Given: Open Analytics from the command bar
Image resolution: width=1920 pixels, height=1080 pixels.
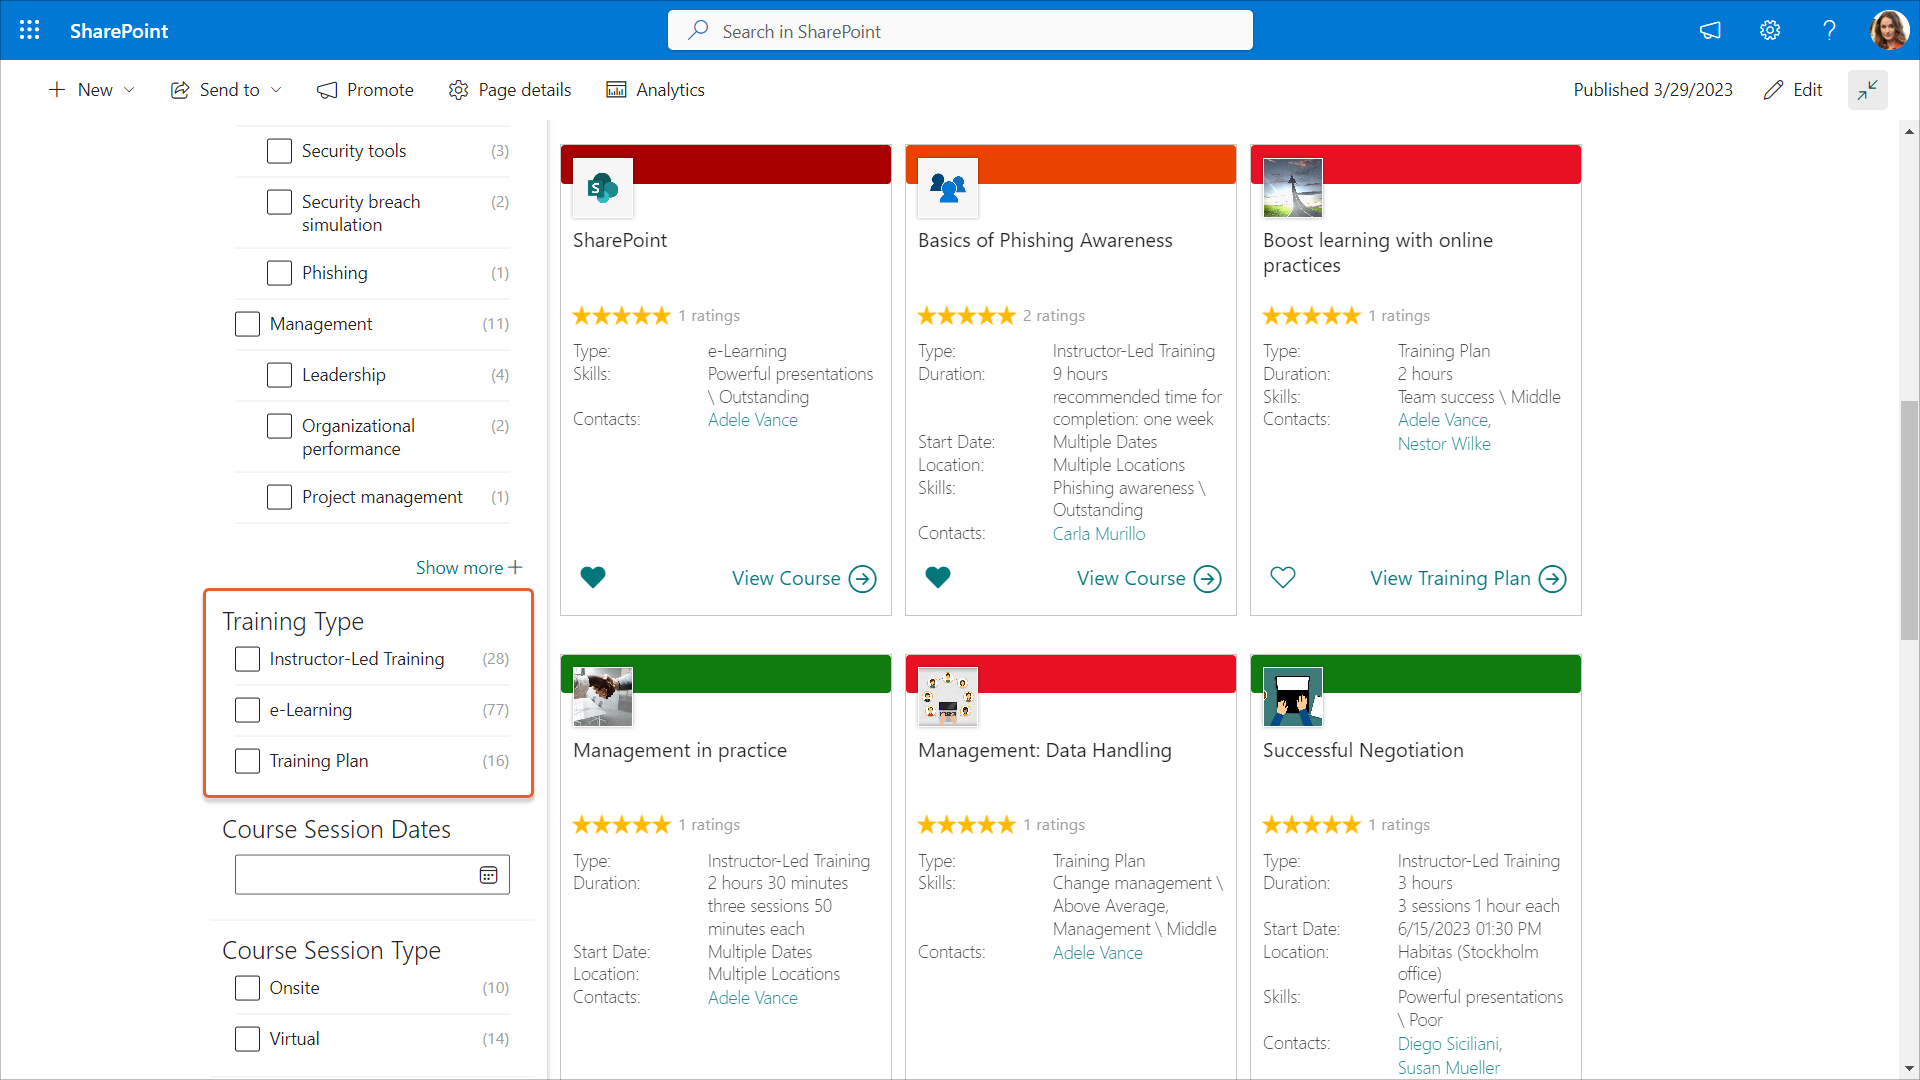Looking at the screenshot, I should pos(655,90).
